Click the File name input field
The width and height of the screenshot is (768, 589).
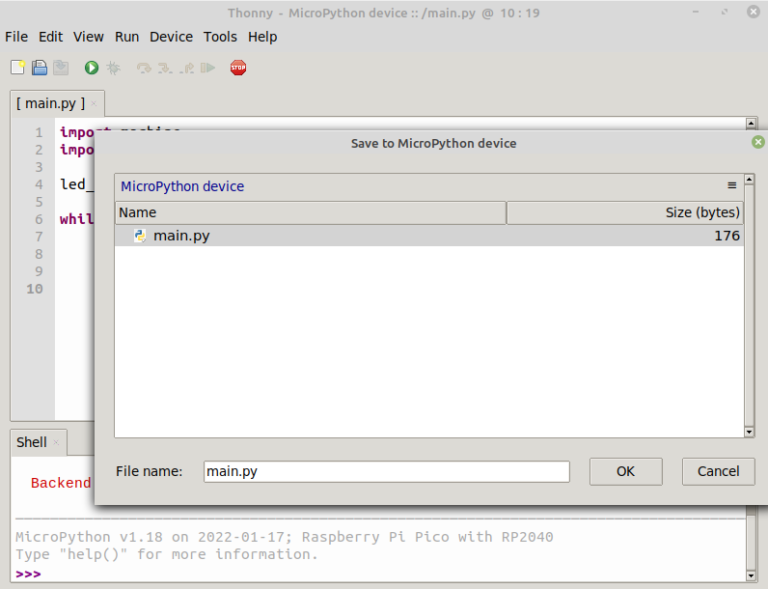386,471
